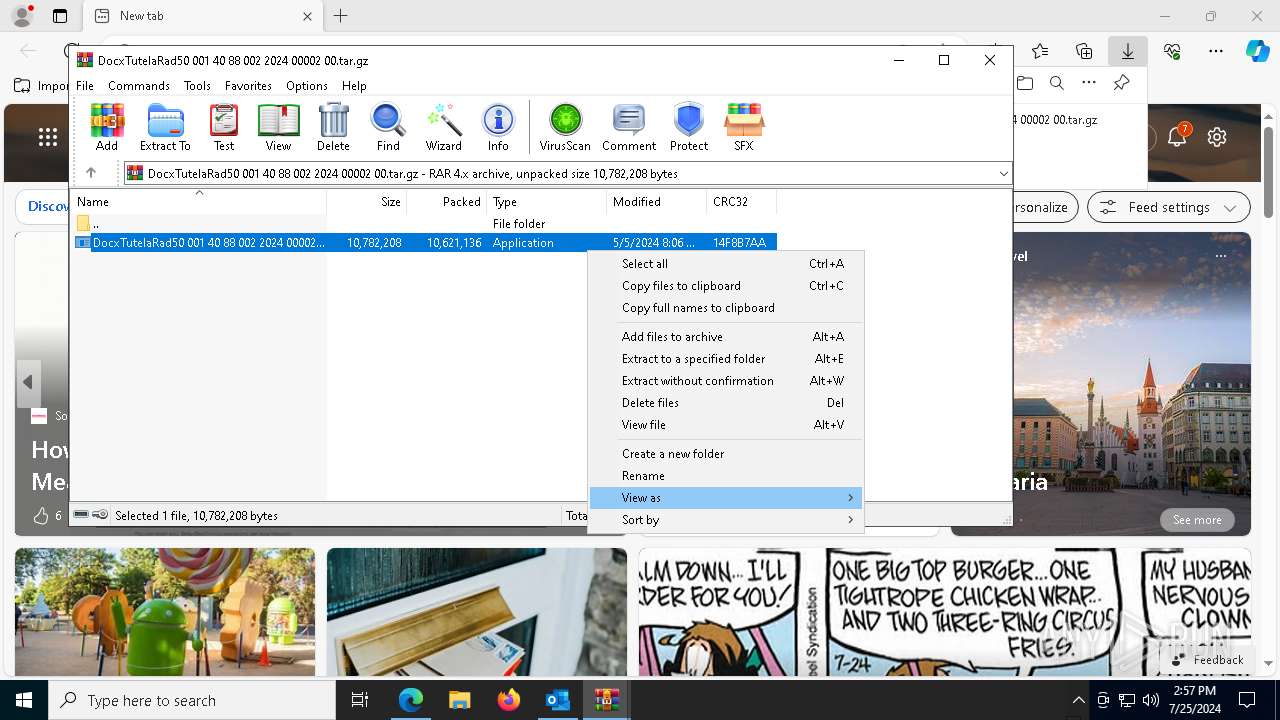The width and height of the screenshot is (1280, 720).
Task: Sort by the Modified column header
Action: coord(656,202)
